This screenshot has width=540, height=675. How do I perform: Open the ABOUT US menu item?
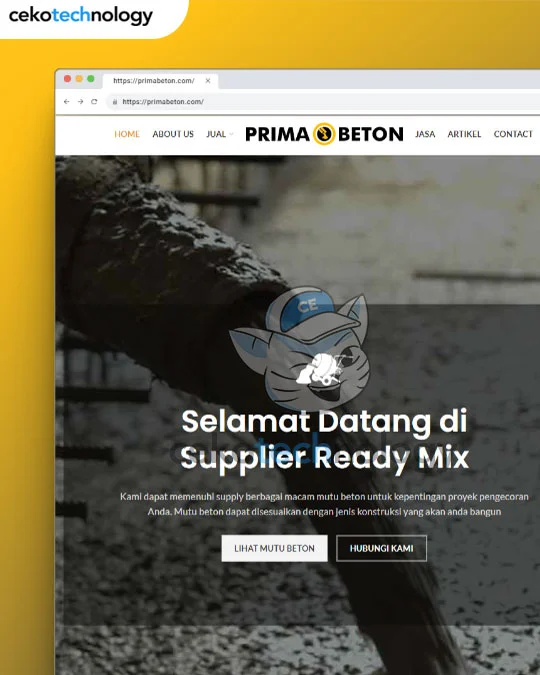(x=173, y=134)
